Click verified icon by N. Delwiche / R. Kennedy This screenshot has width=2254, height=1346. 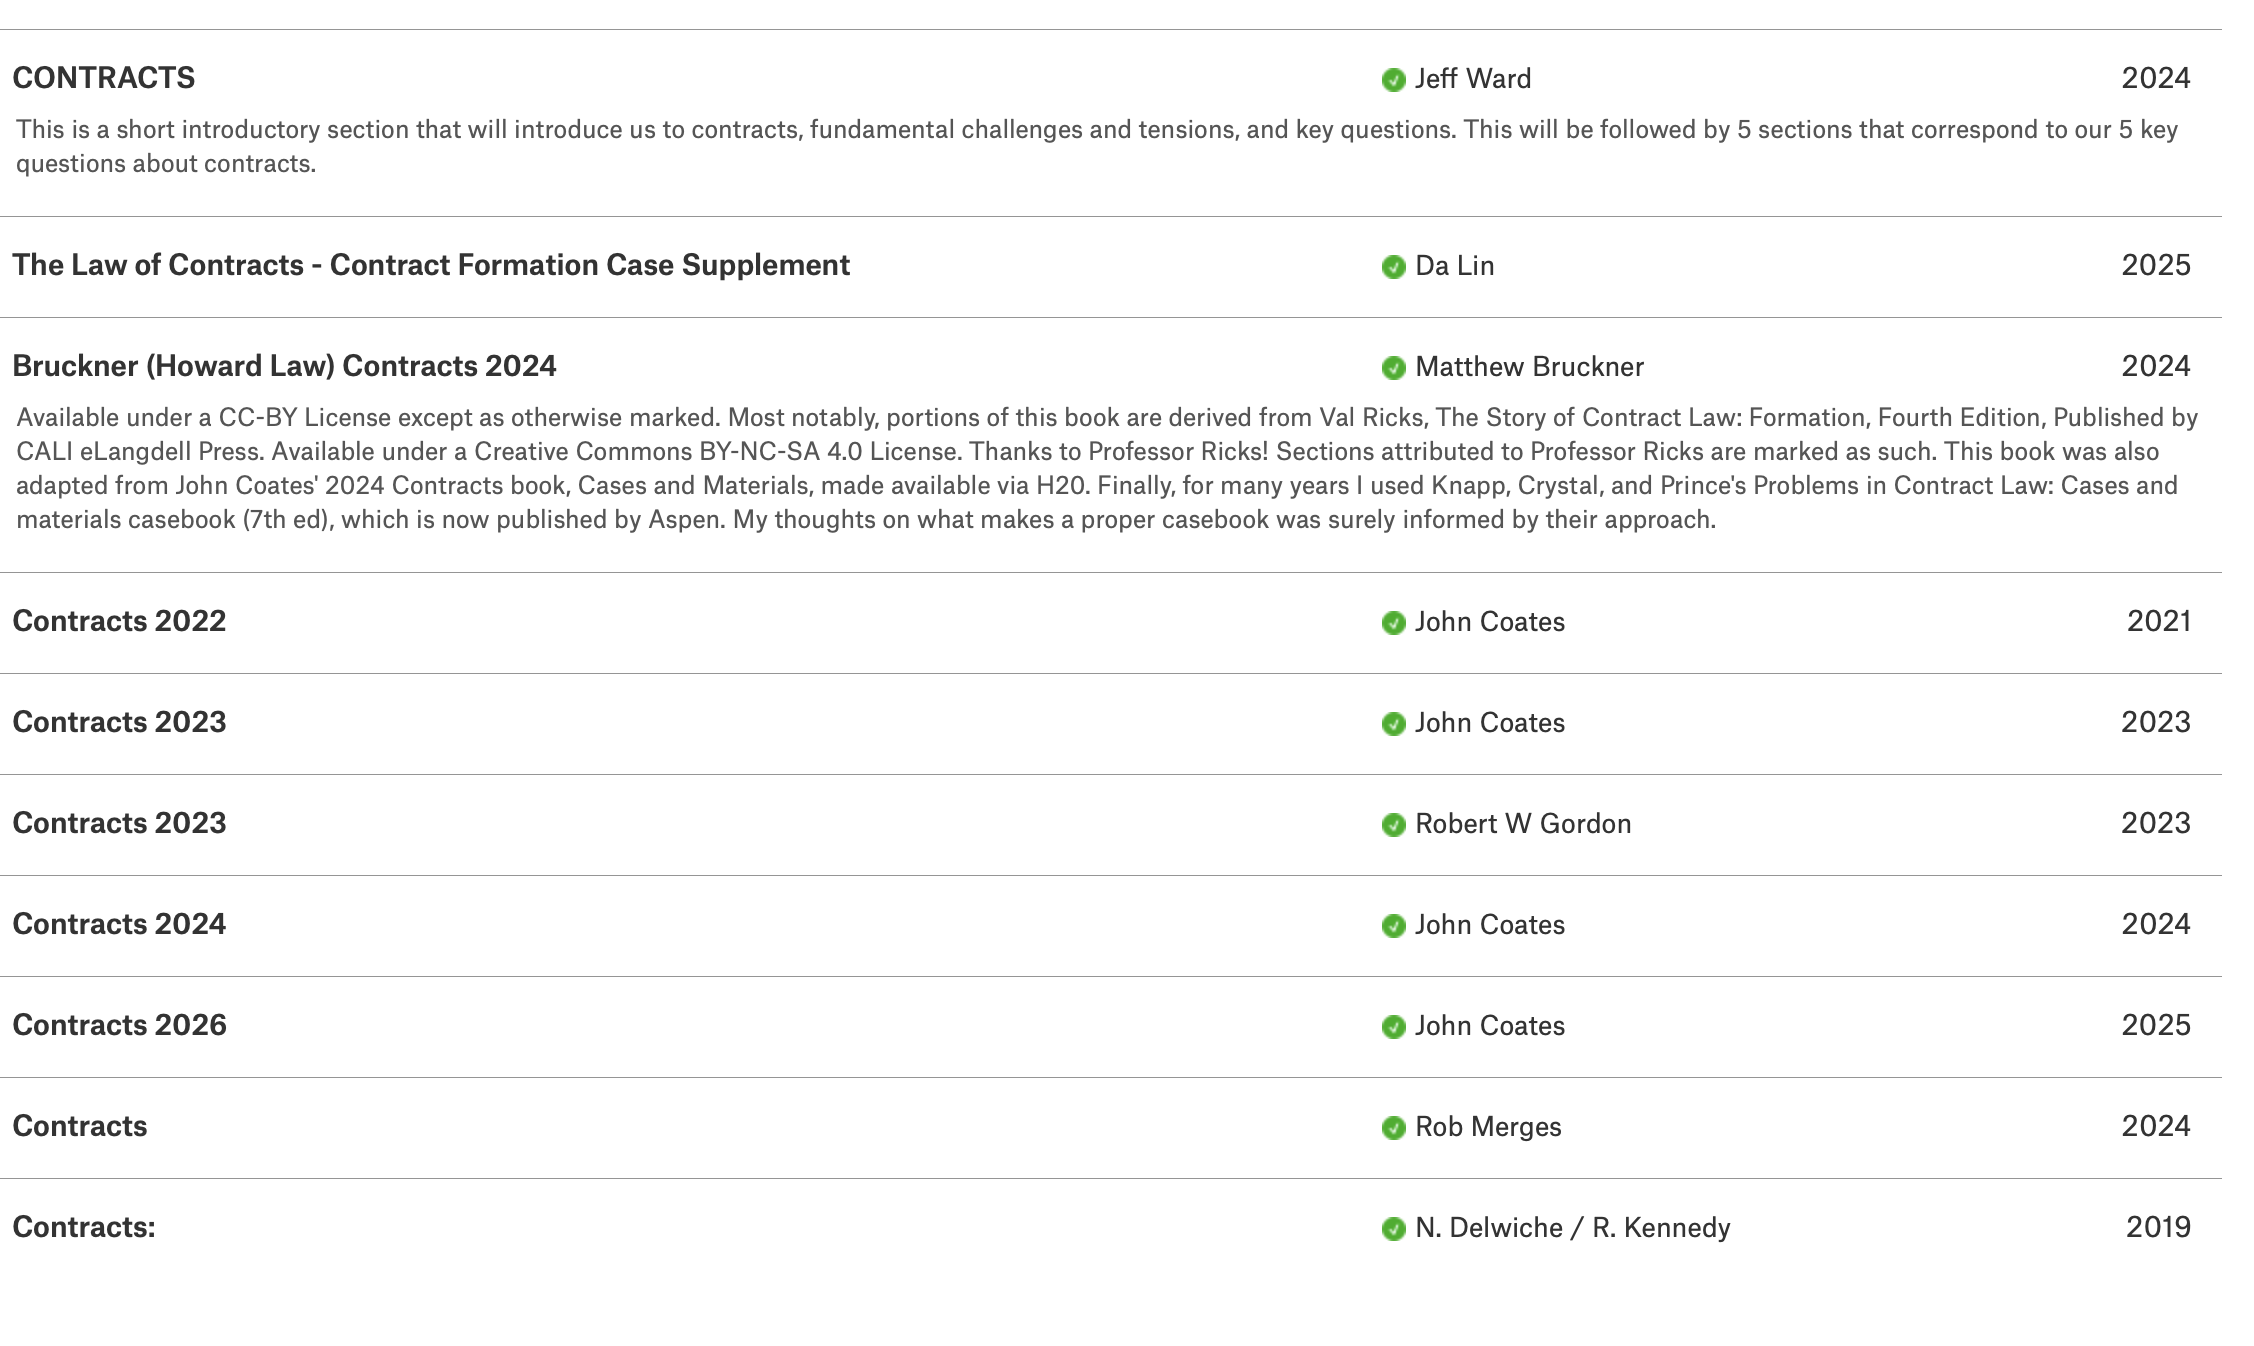pyautogui.click(x=1393, y=1229)
